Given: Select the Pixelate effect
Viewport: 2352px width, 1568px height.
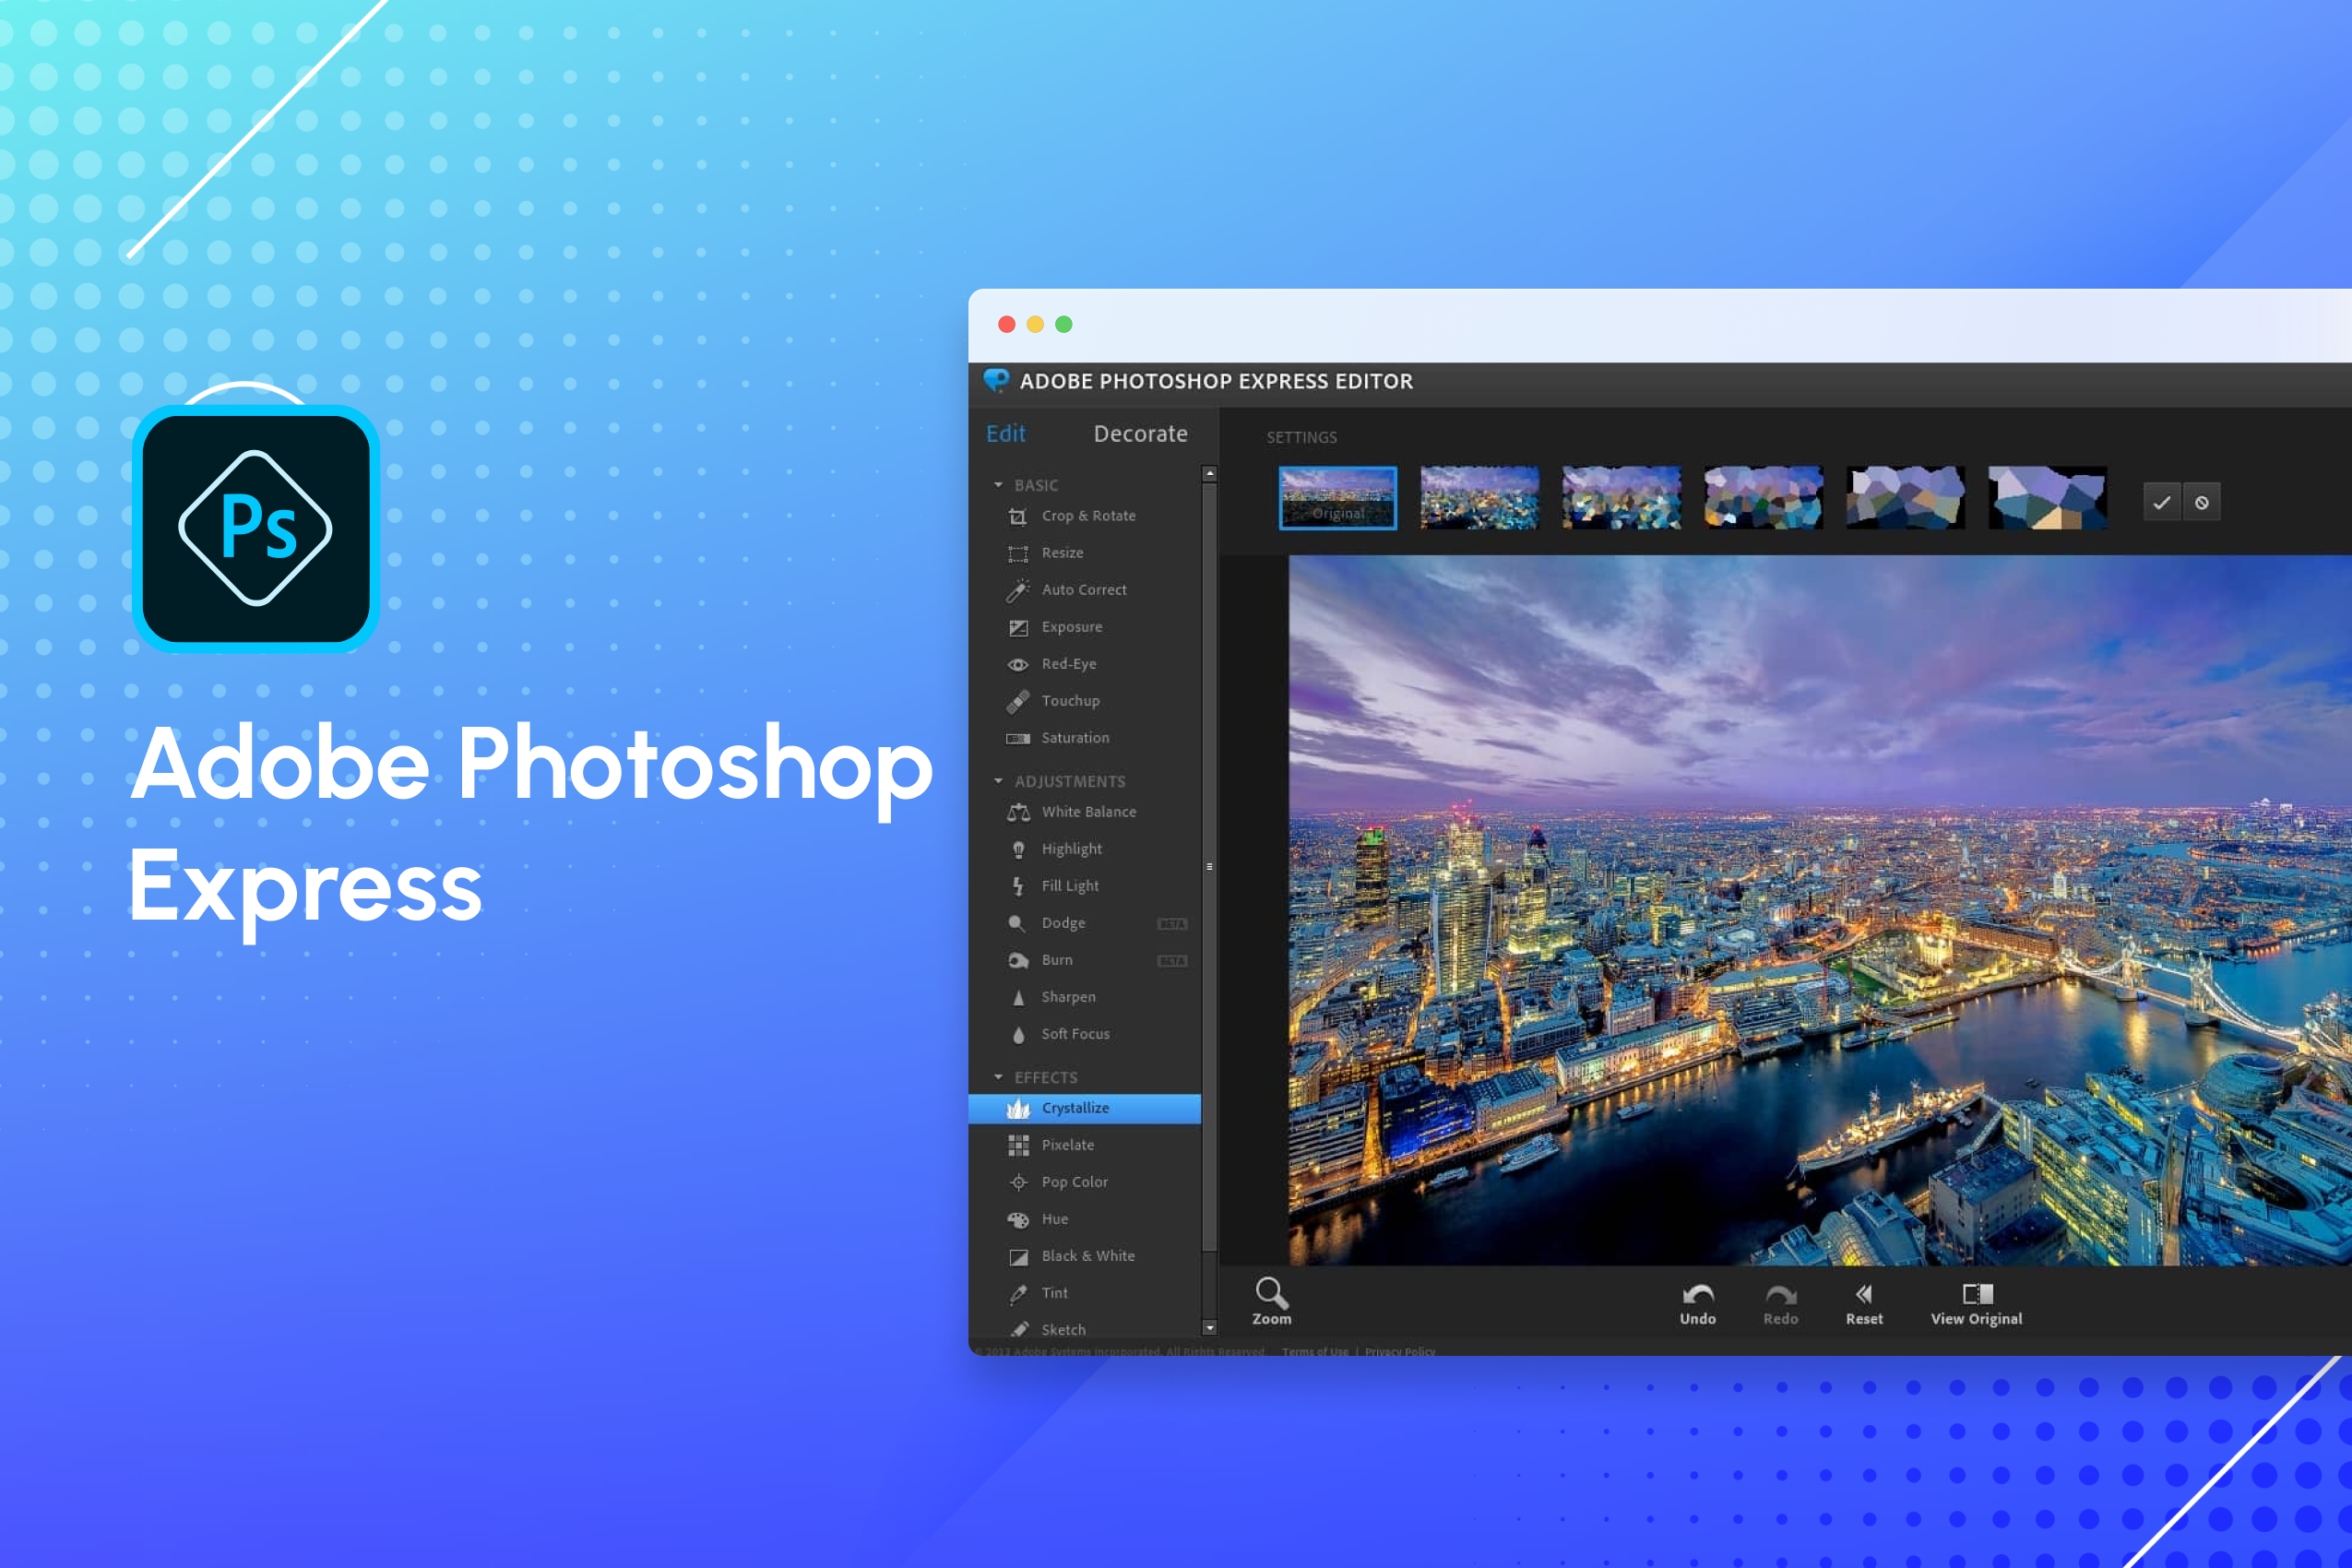Looking at the screenshot, I should pyautogui.click(x=1067, y=1145).
